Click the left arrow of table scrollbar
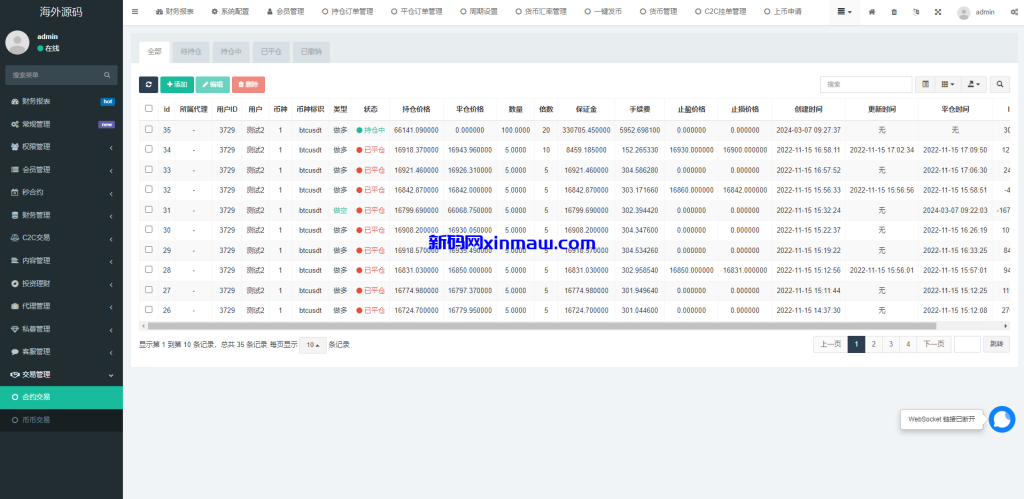This screenshot has width=1024, height=499. tap(142, 326)
